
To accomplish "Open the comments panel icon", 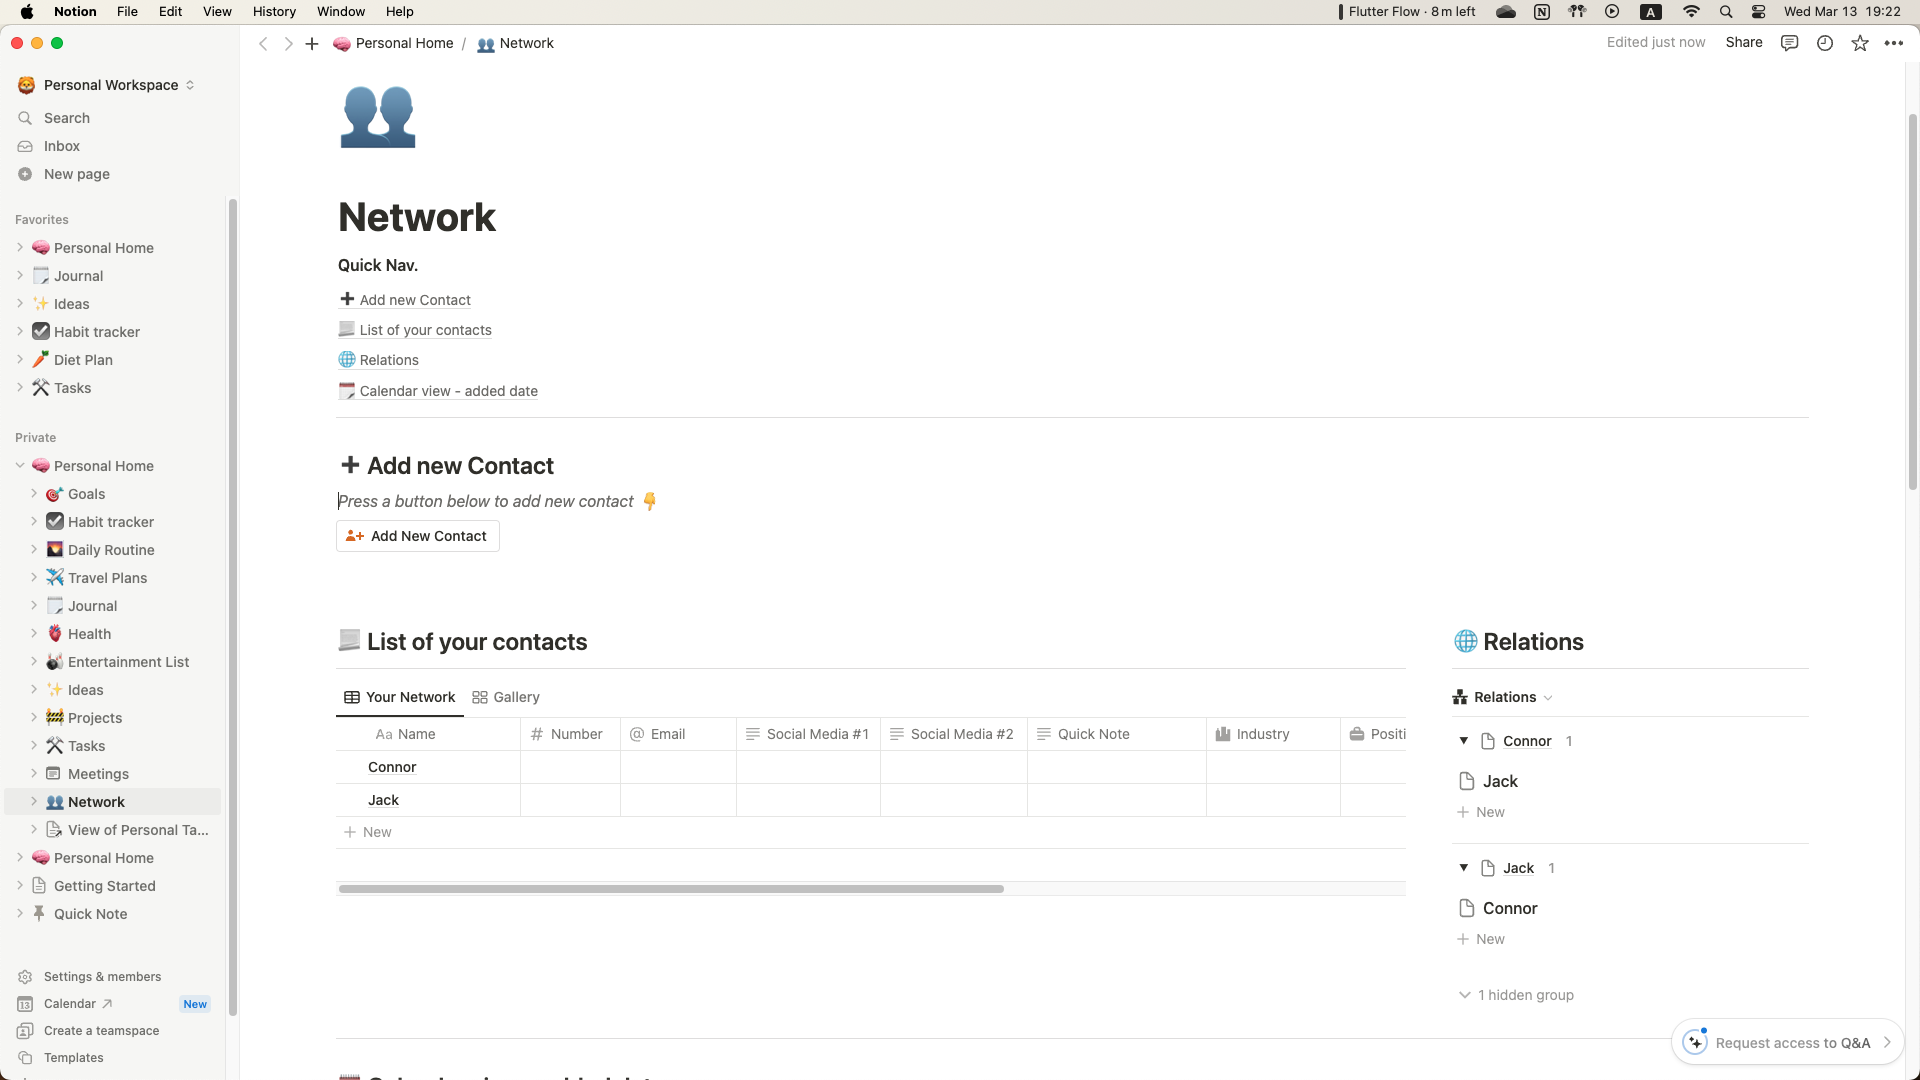I will tap(1790, 43).
